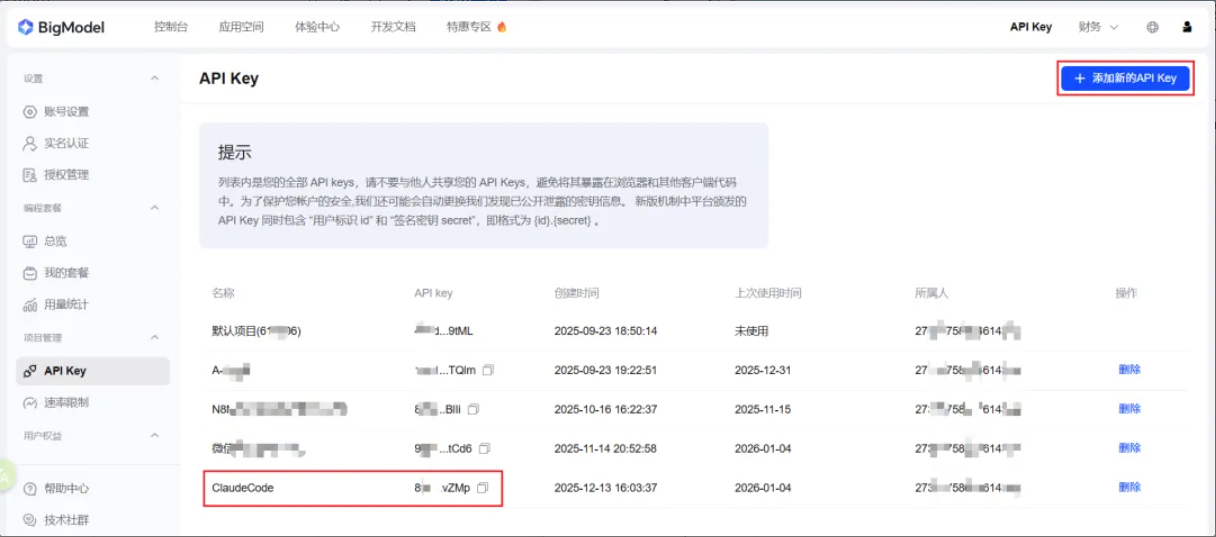Copy the API key ending TQlm
This screenshot has width=1216, height=537.
(x=488, y=370)
